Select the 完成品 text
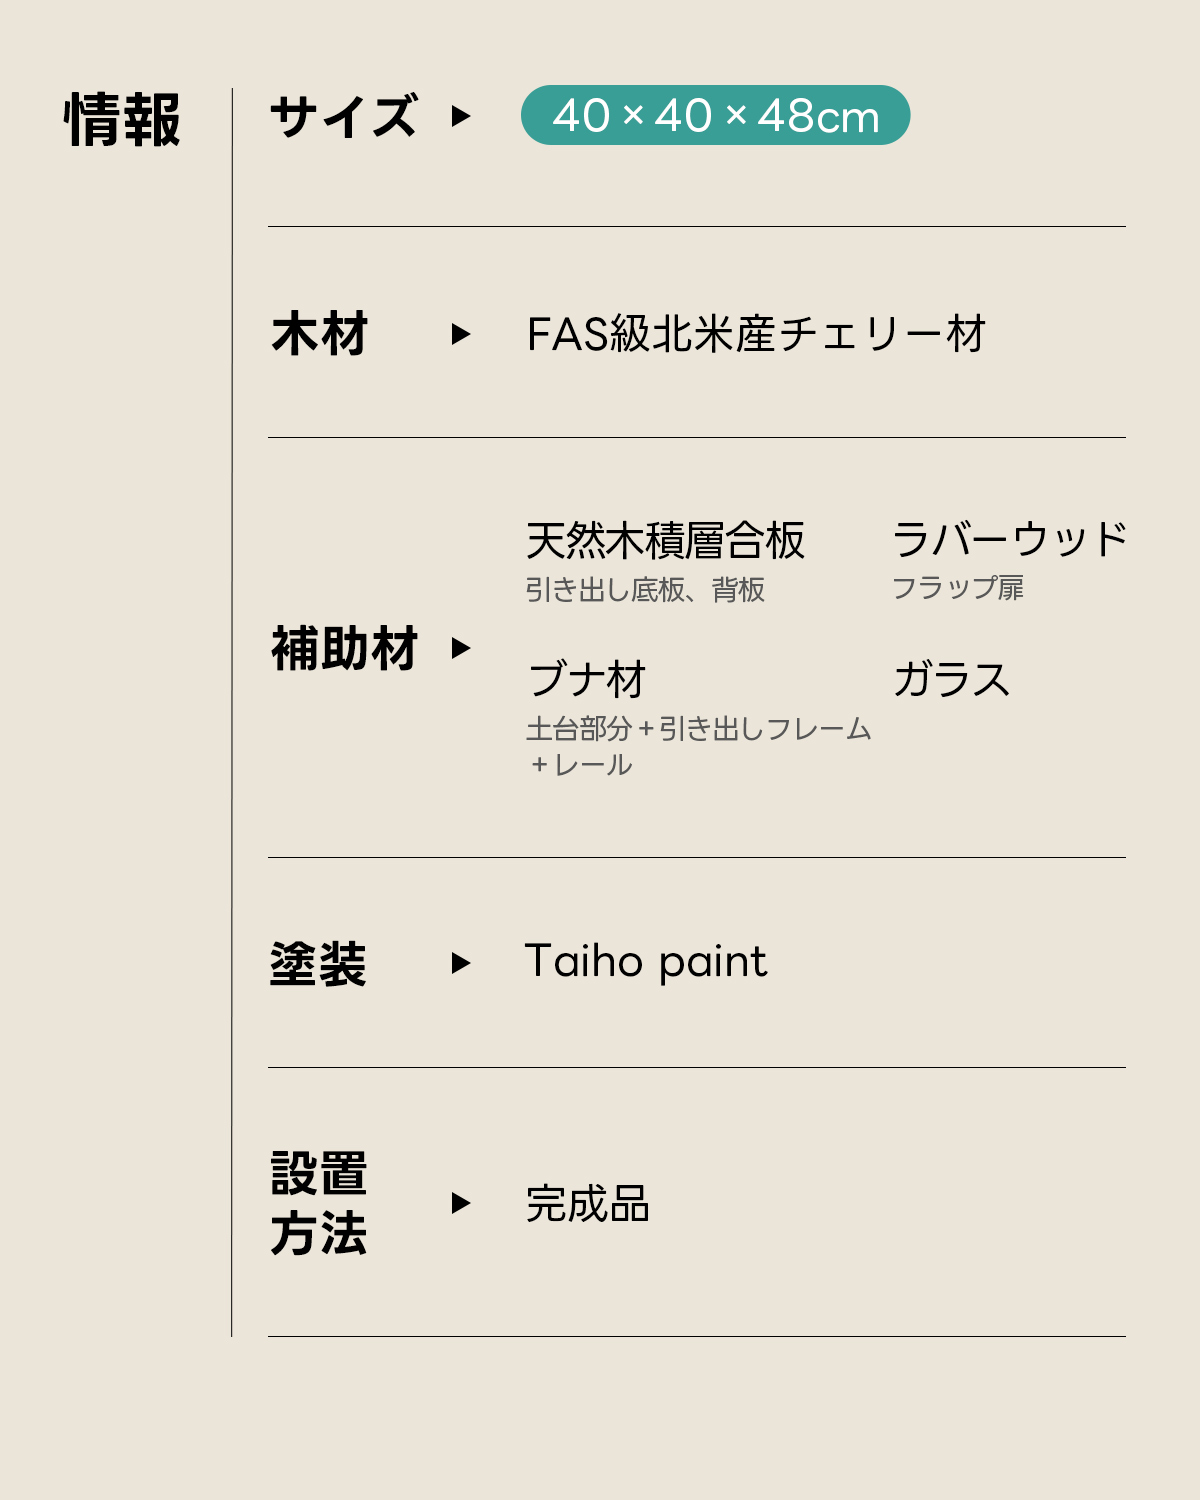The height and width of the screenshot is (1500, 1200). 588,1204
